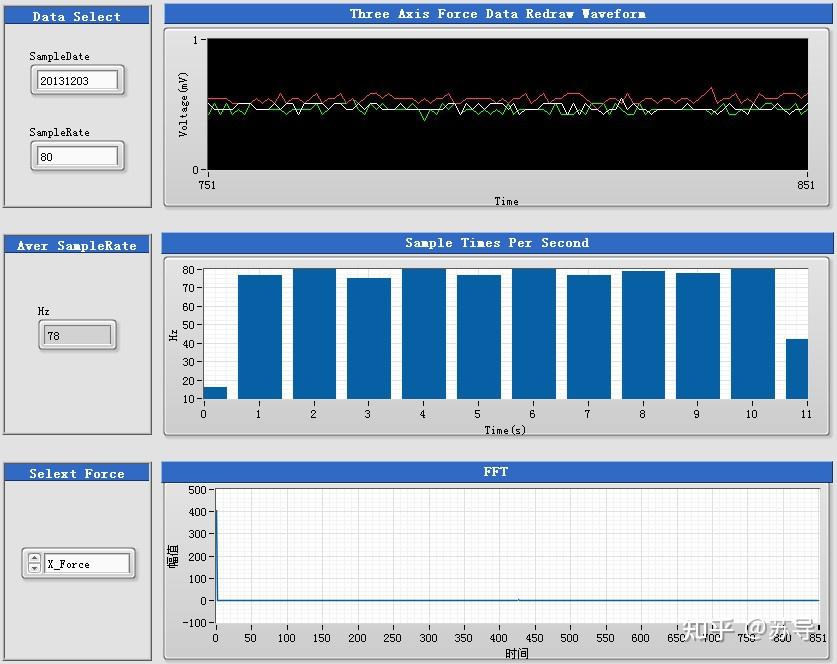Click the partial bar near time 11
Viewport: 837px width, 664px height.
coord(797,369)
